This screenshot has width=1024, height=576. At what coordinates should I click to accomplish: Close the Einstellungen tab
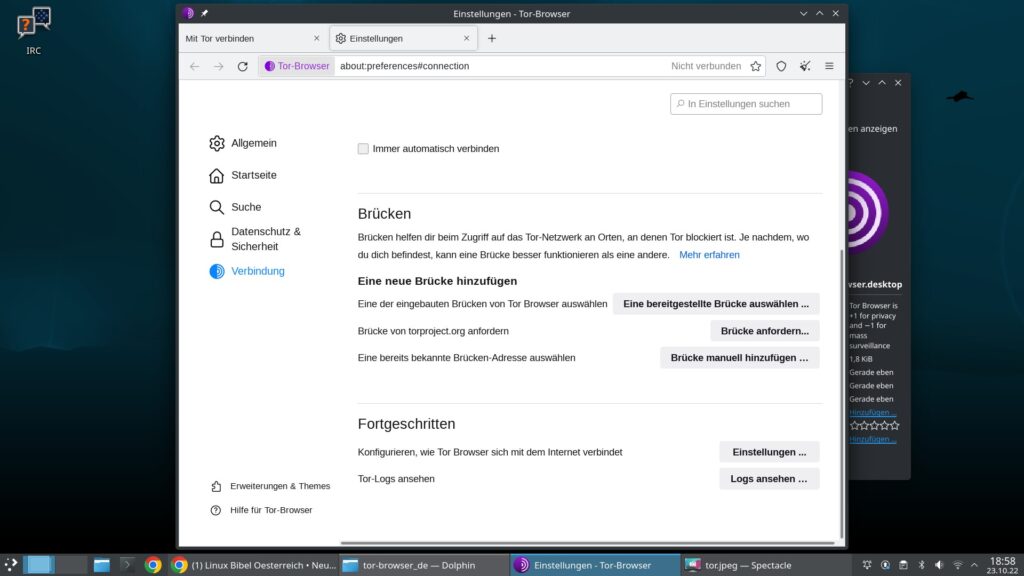466,39
